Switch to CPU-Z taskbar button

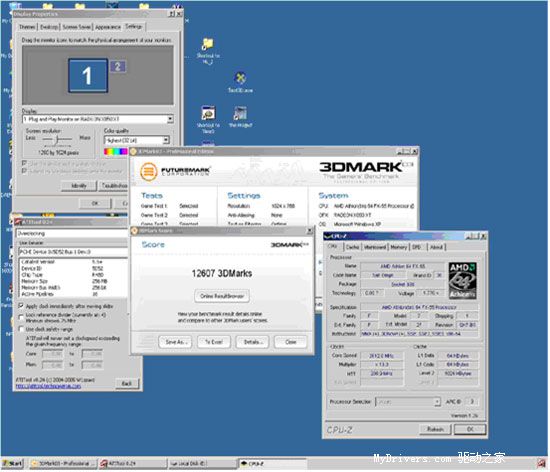pyautogui.click(x=272, y=464)
